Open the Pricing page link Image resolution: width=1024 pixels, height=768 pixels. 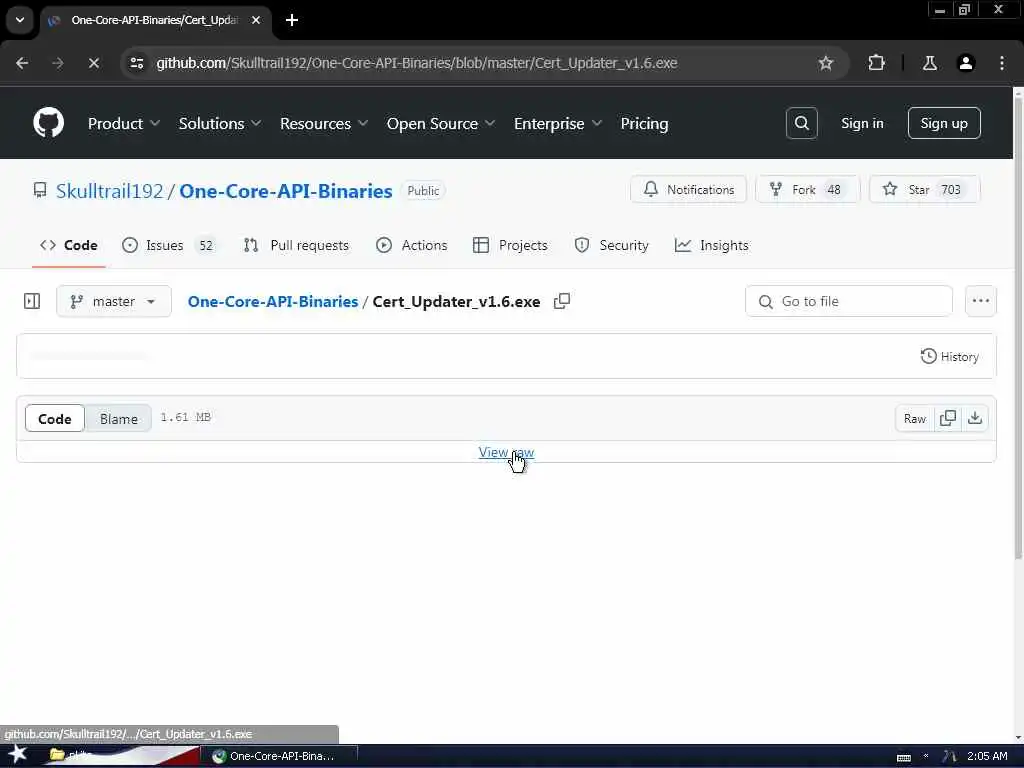point(644,123)
